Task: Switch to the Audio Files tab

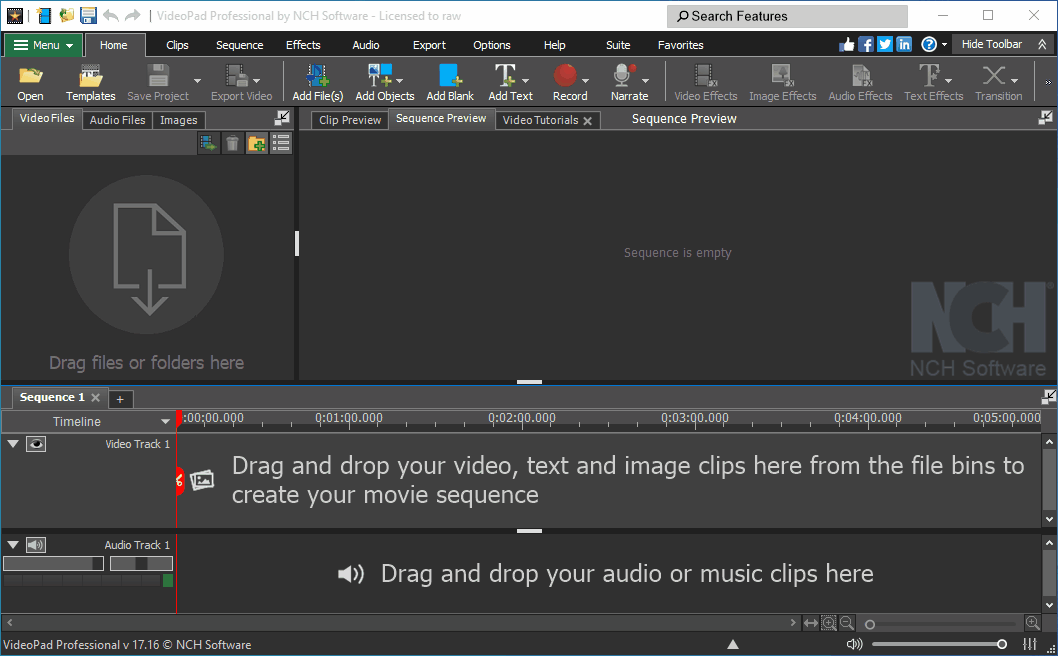Action: pyautogui.click(x=117, y=120)
